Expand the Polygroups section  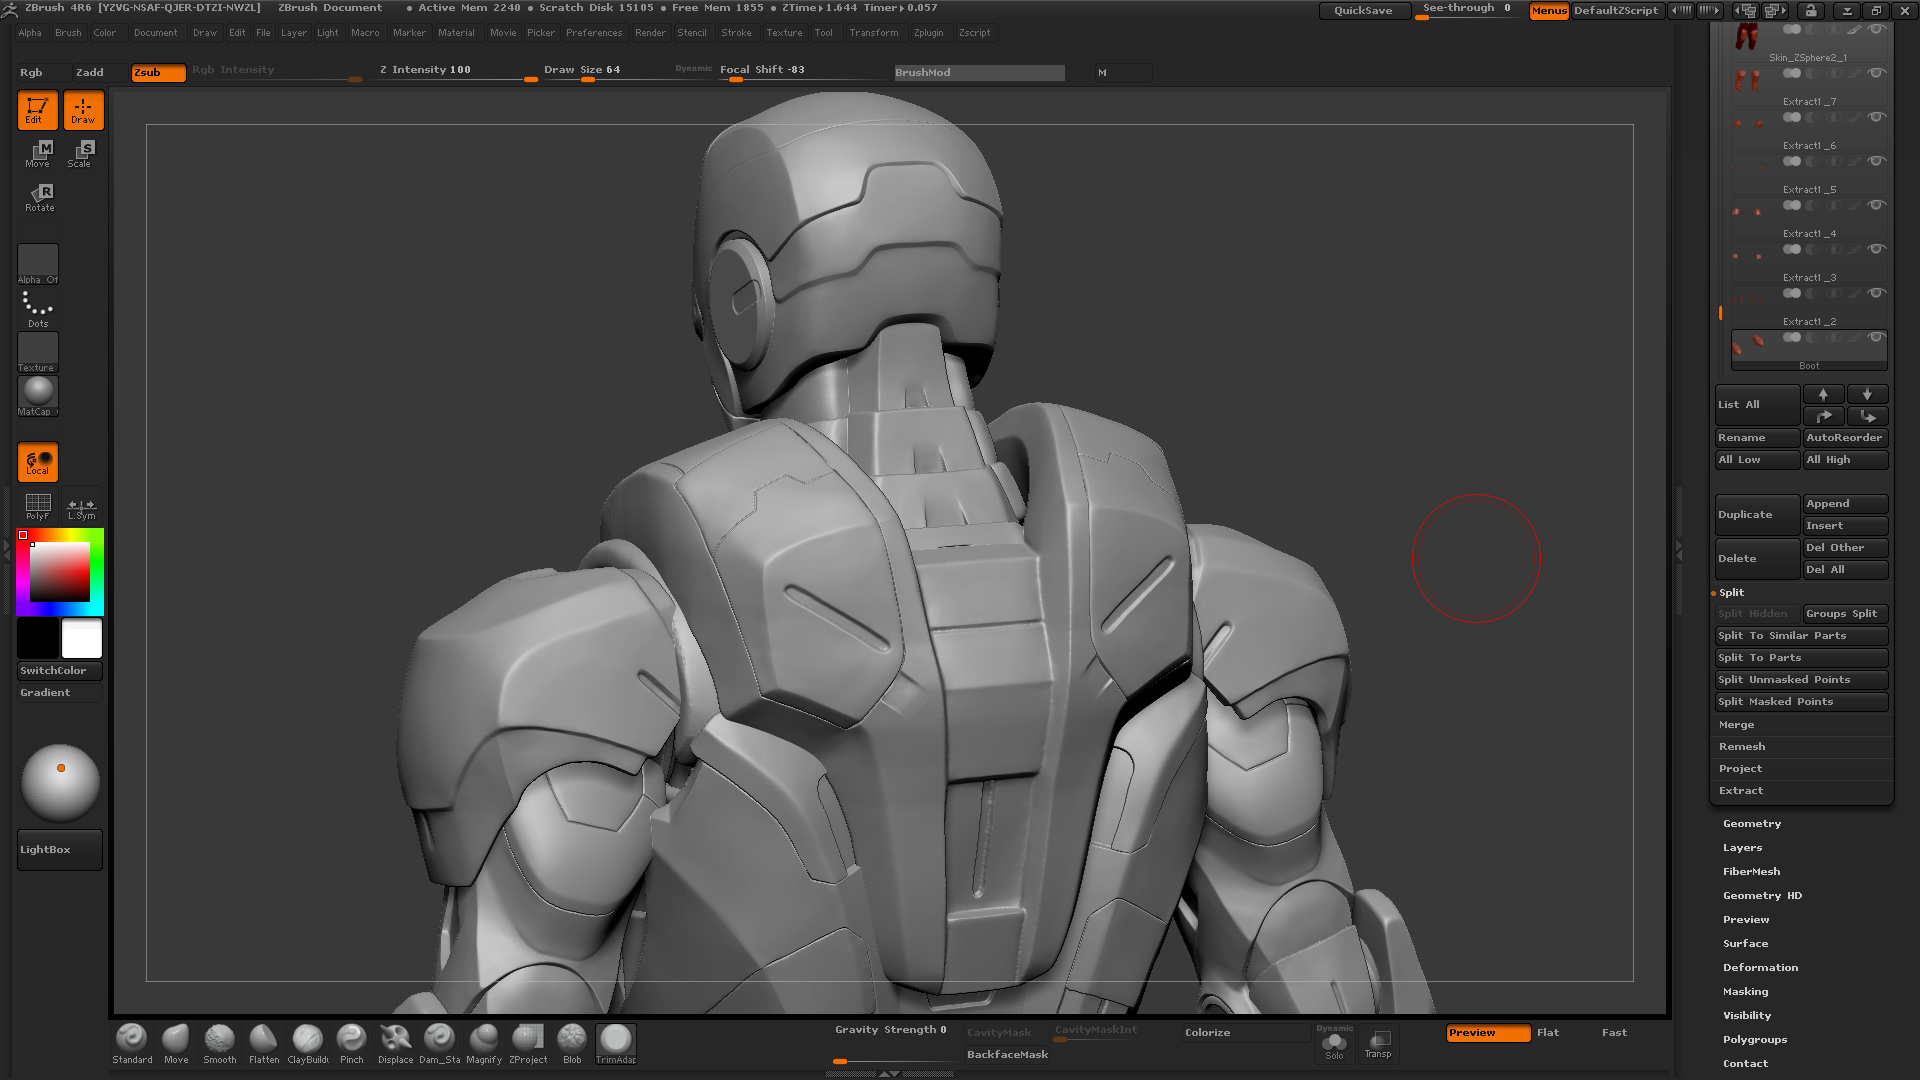click(x=1755, y=1040)
